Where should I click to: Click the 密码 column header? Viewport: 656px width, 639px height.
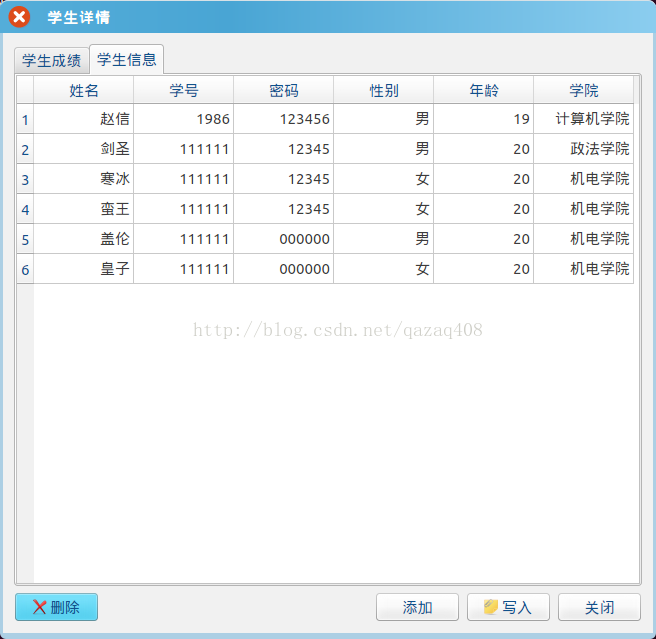point(283,90)
